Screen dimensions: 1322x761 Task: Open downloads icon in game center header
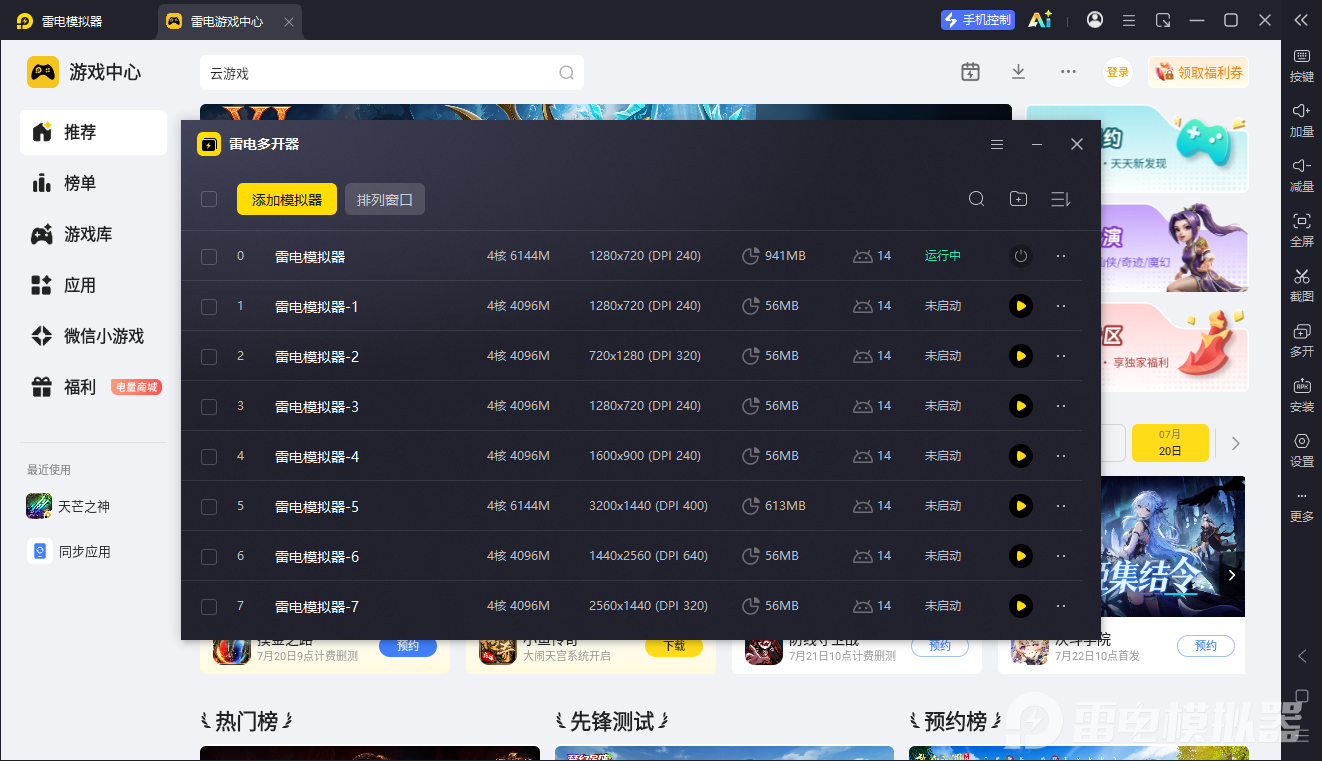tap(1018, 72)
